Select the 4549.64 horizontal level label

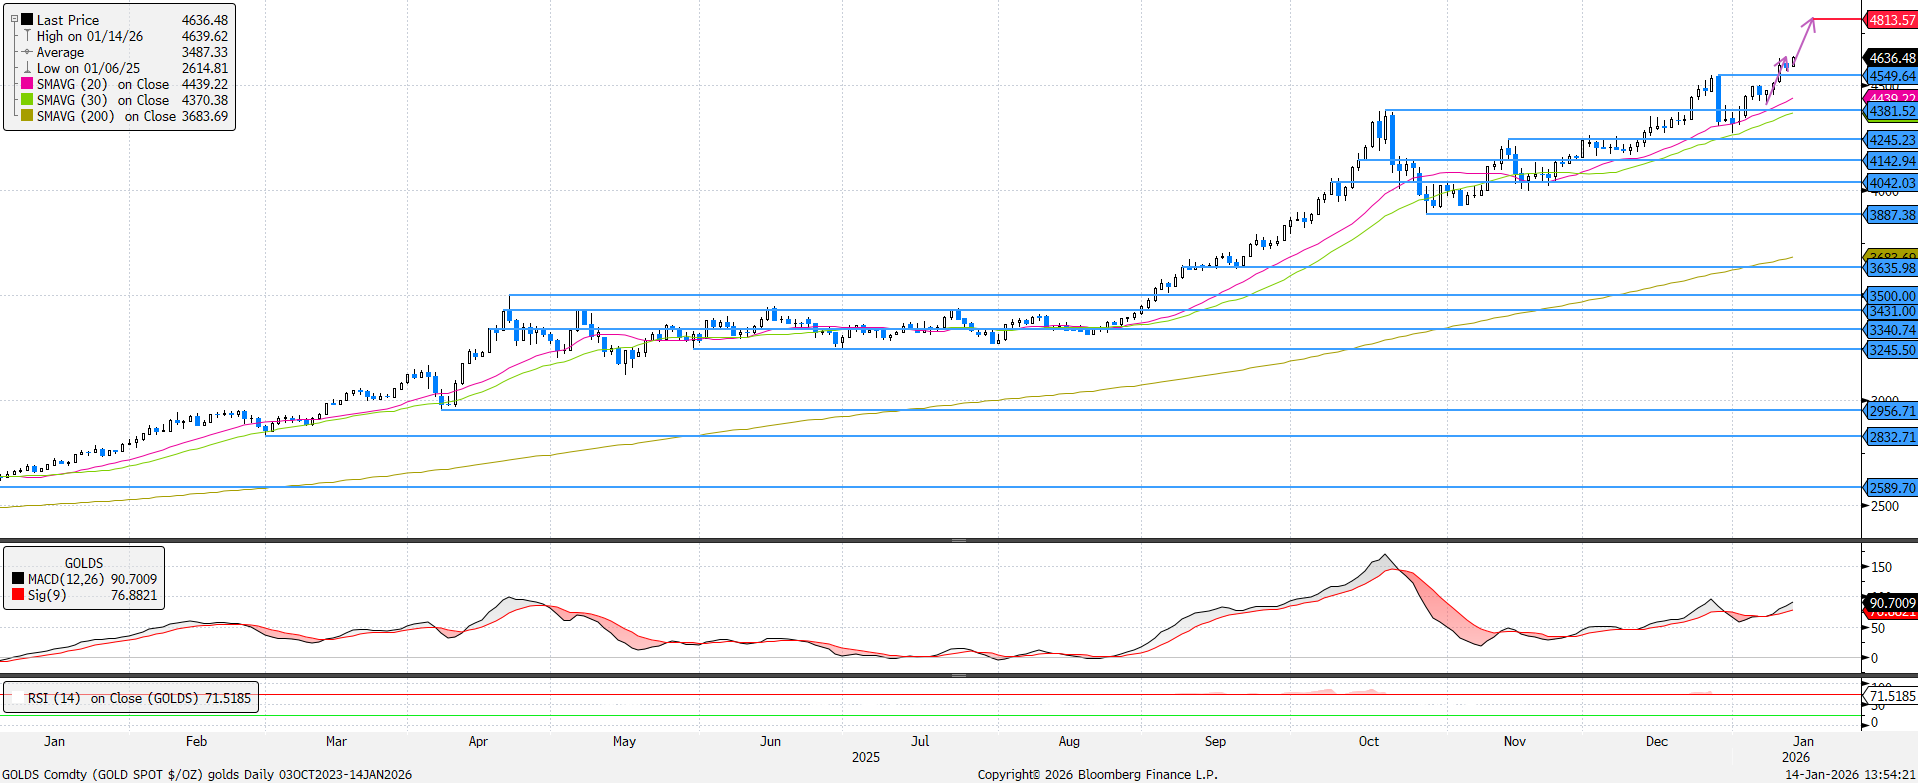[1891, 76]
